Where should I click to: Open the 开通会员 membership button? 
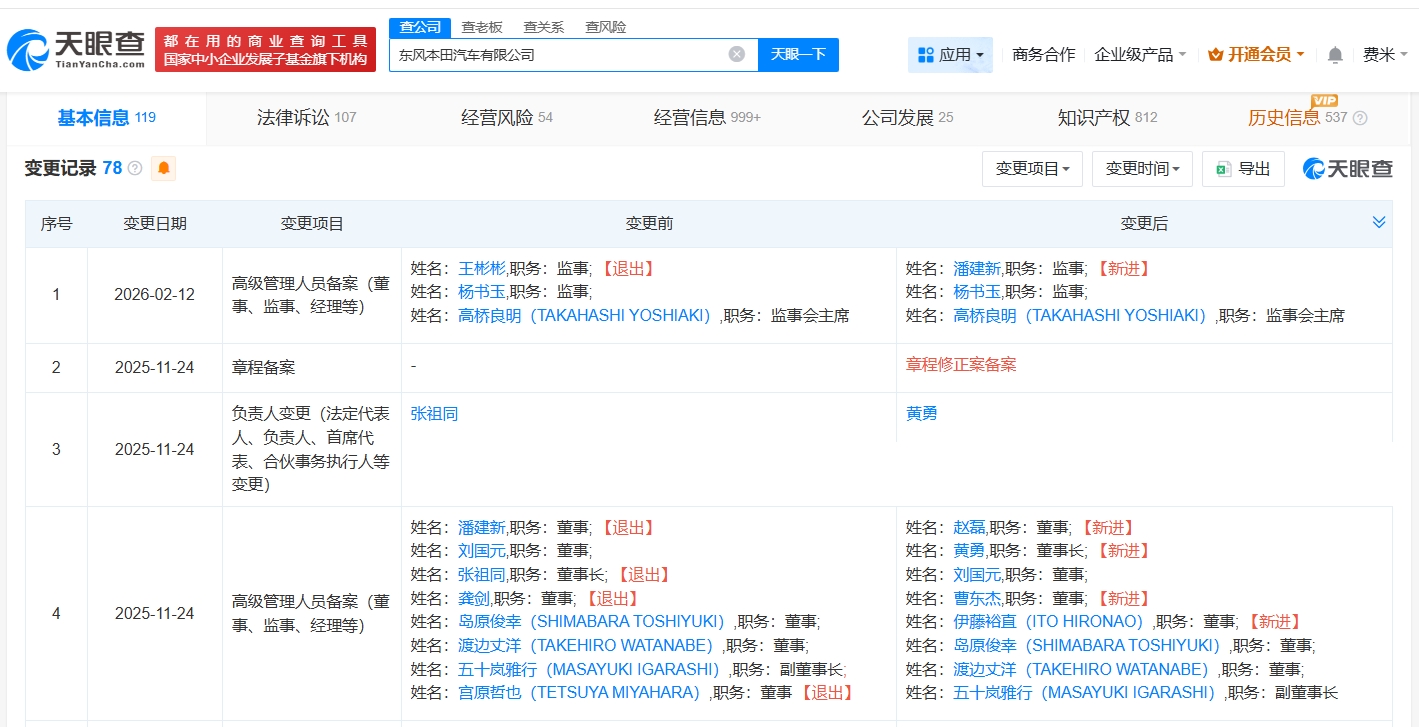[x=1255, y=55]
